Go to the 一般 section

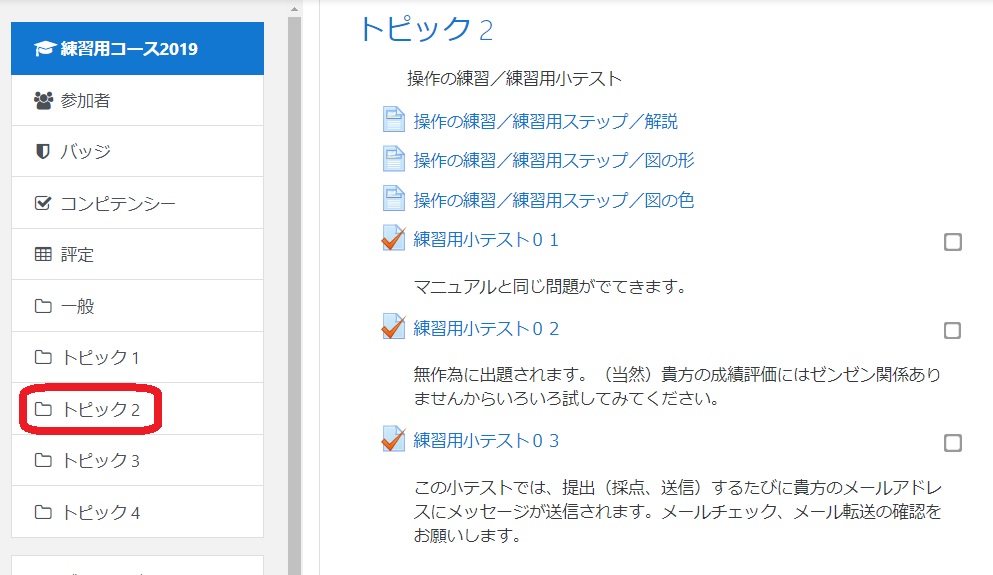point(137,306)
